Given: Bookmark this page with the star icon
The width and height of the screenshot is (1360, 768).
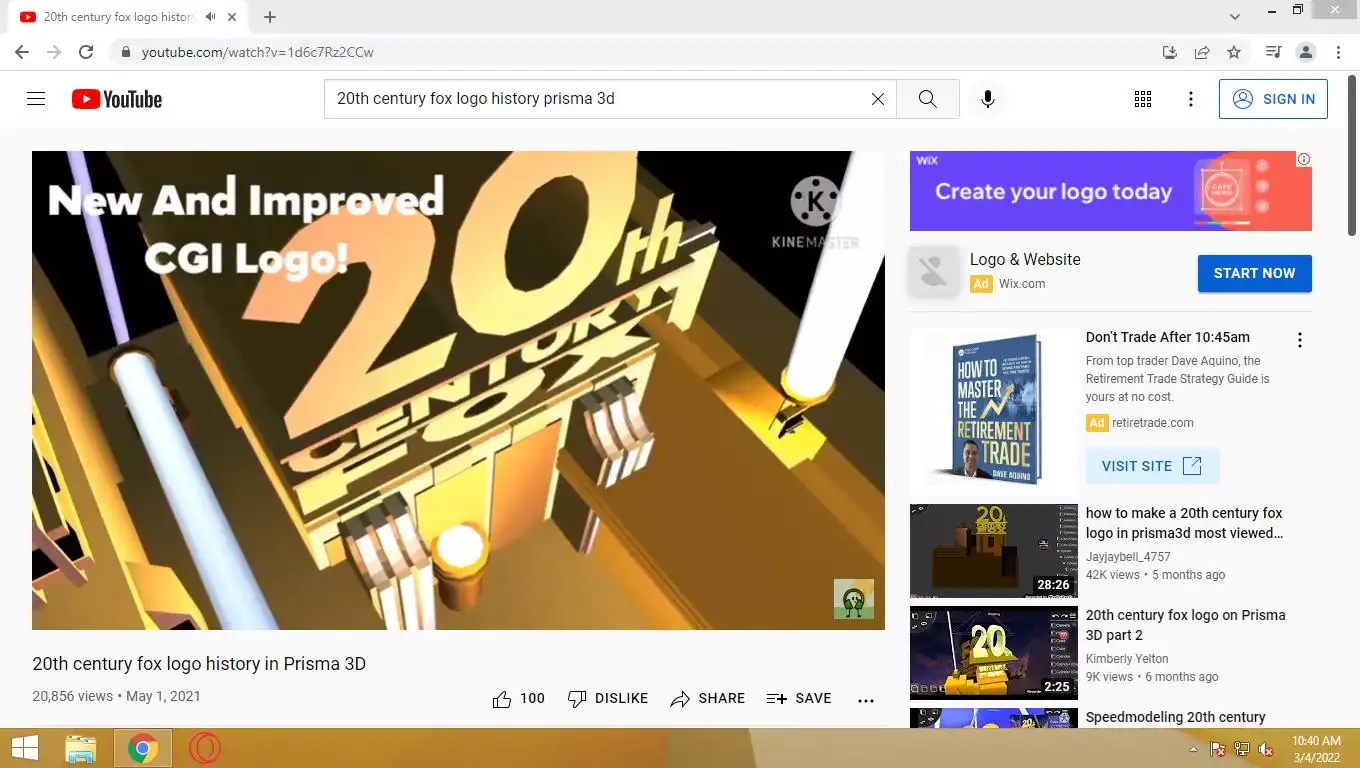Looking at the screenshot, I should click(1234, 52).
